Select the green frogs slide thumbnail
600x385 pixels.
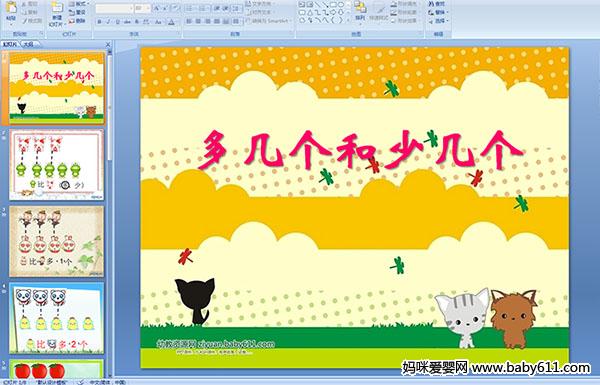point(56,165)
